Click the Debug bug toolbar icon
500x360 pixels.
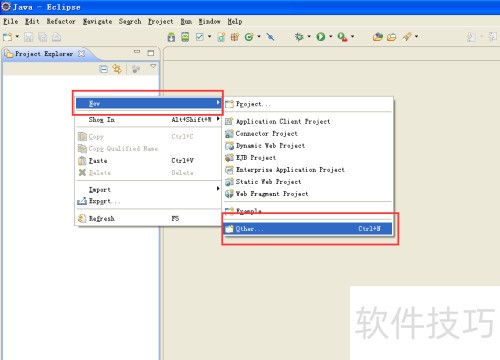pyautogui.click(x=299, y=37)
